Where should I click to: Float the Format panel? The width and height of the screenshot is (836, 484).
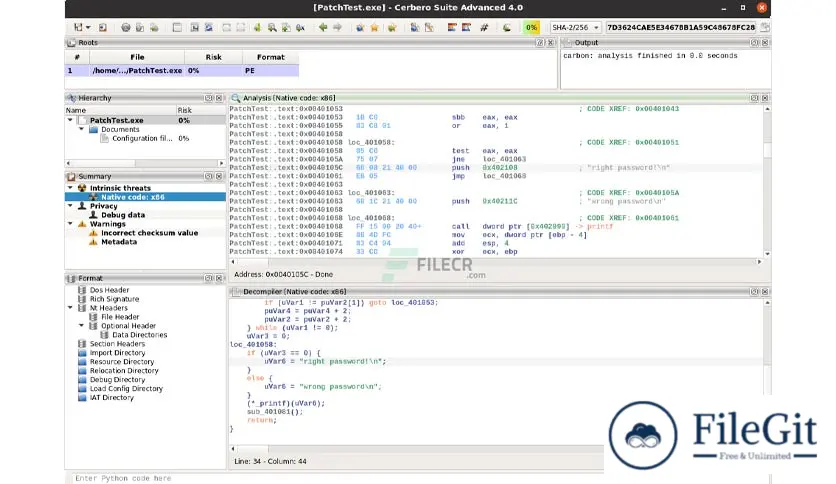pyautogui.click(x=208, y=278)
